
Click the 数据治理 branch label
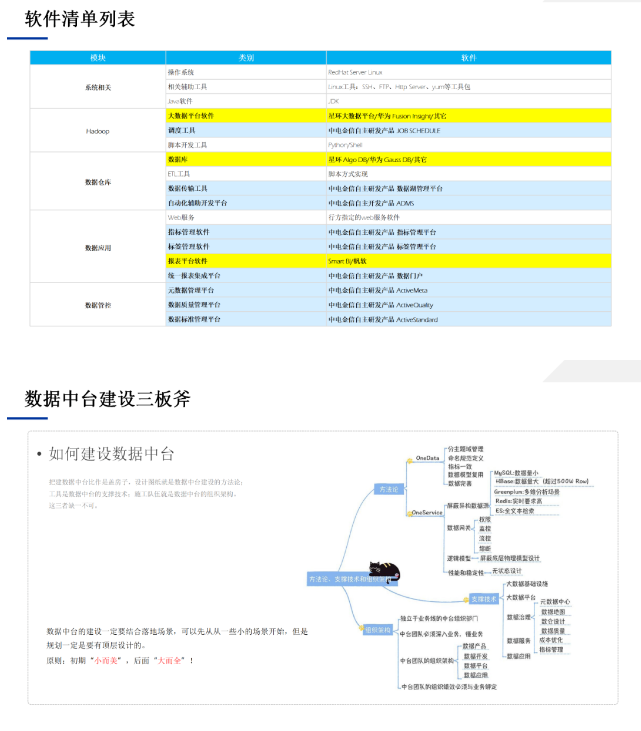519,617
